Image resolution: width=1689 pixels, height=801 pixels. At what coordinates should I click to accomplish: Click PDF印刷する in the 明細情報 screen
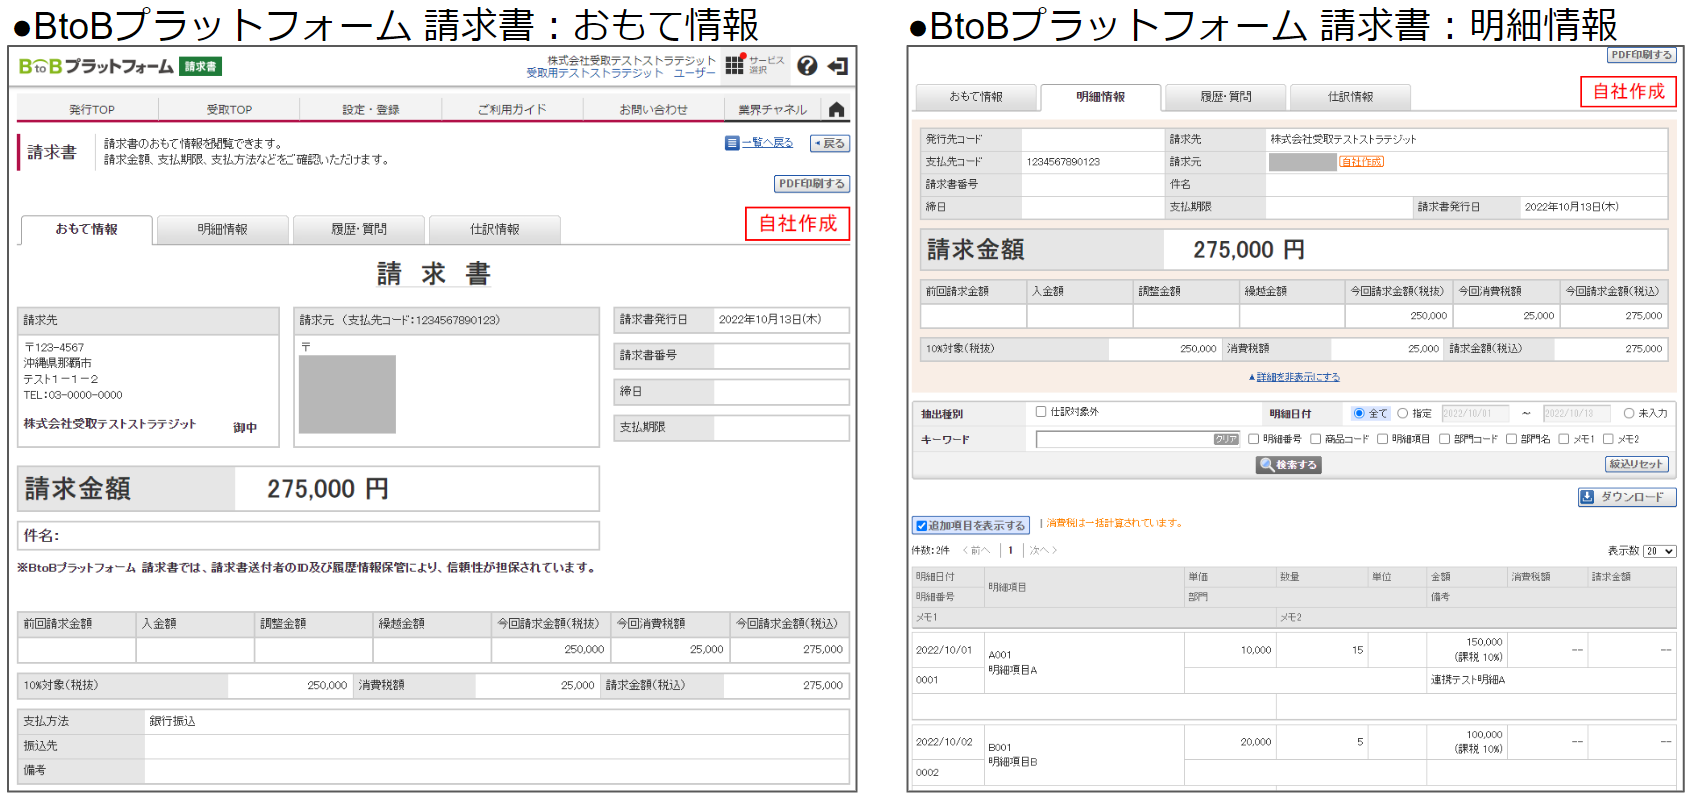click(1641, 55)
